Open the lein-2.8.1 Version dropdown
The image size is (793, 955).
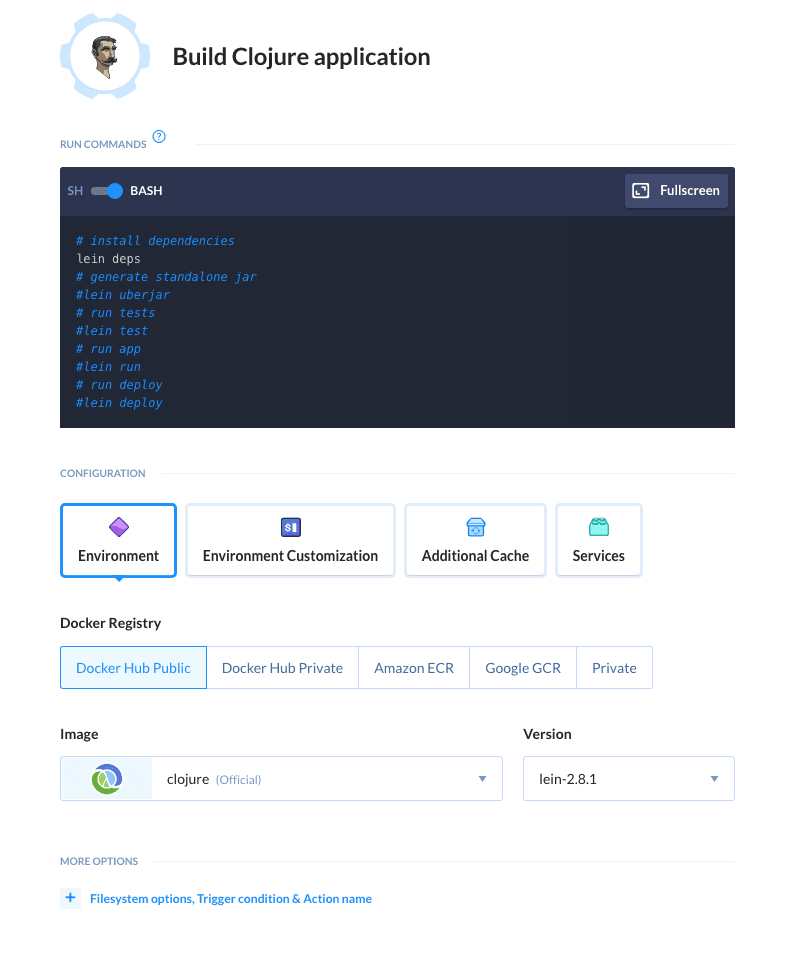tap(628, 778)
